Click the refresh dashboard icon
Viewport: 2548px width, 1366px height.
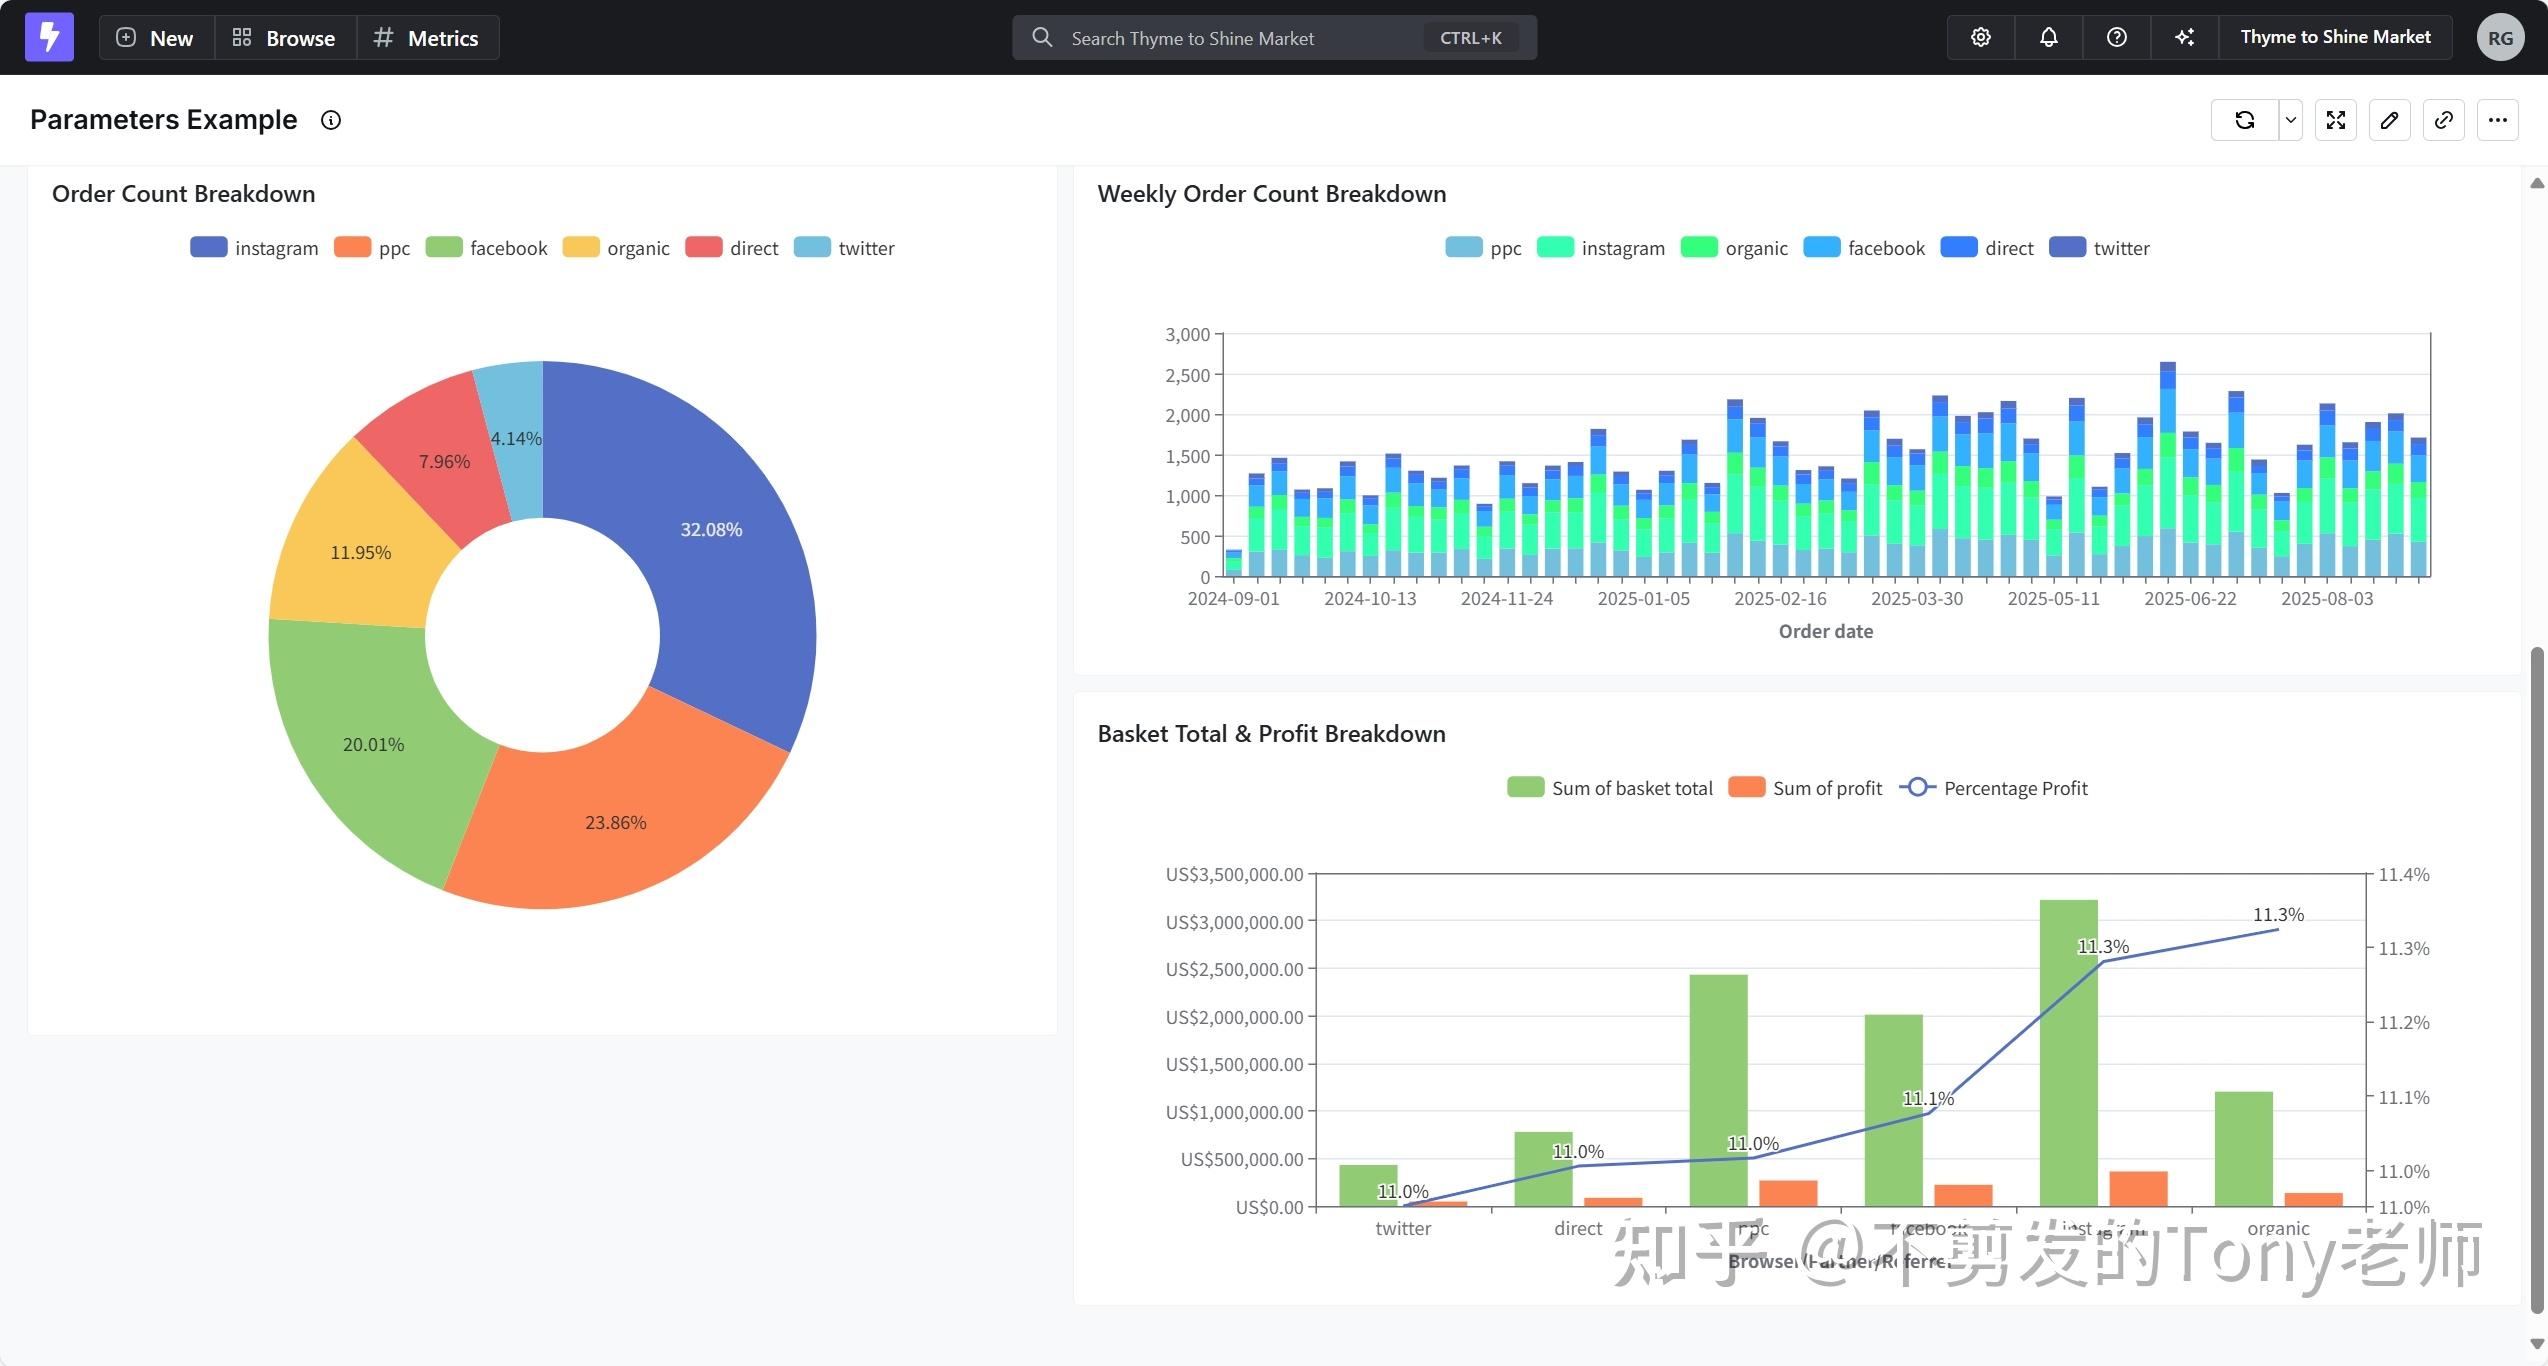(2244, 120)
